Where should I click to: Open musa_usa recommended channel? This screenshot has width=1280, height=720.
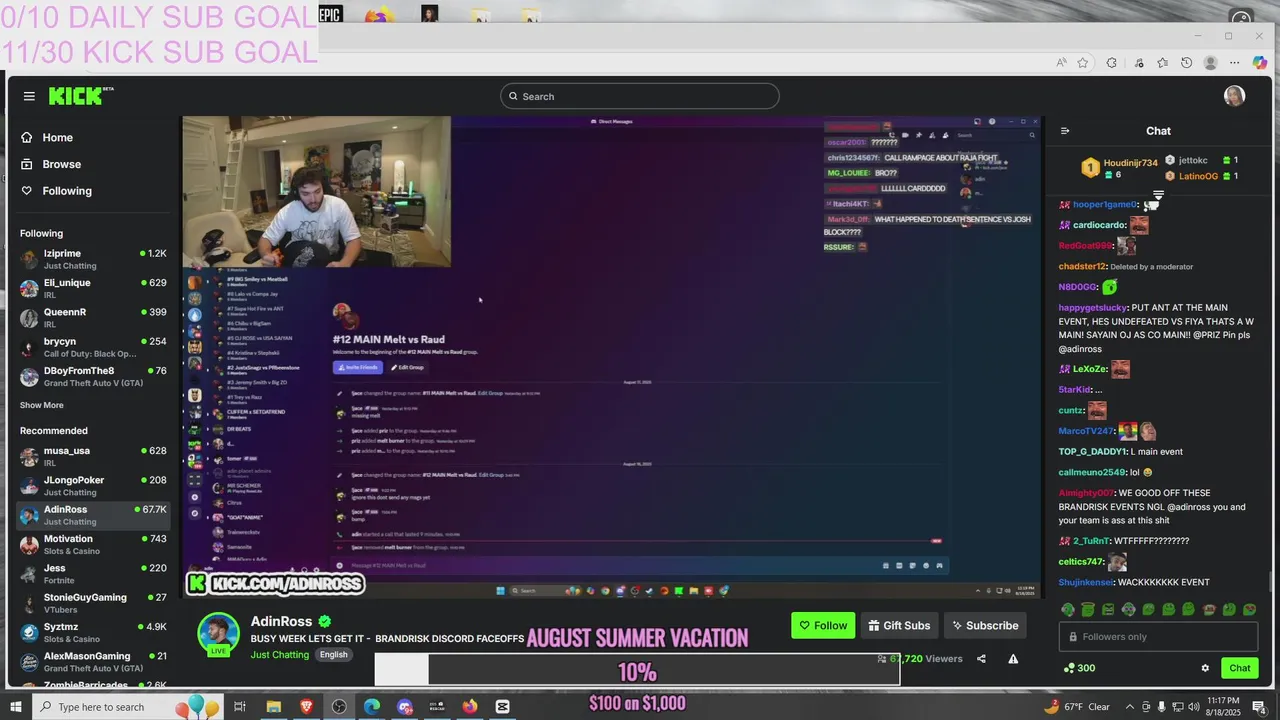[x=93, y=456]
